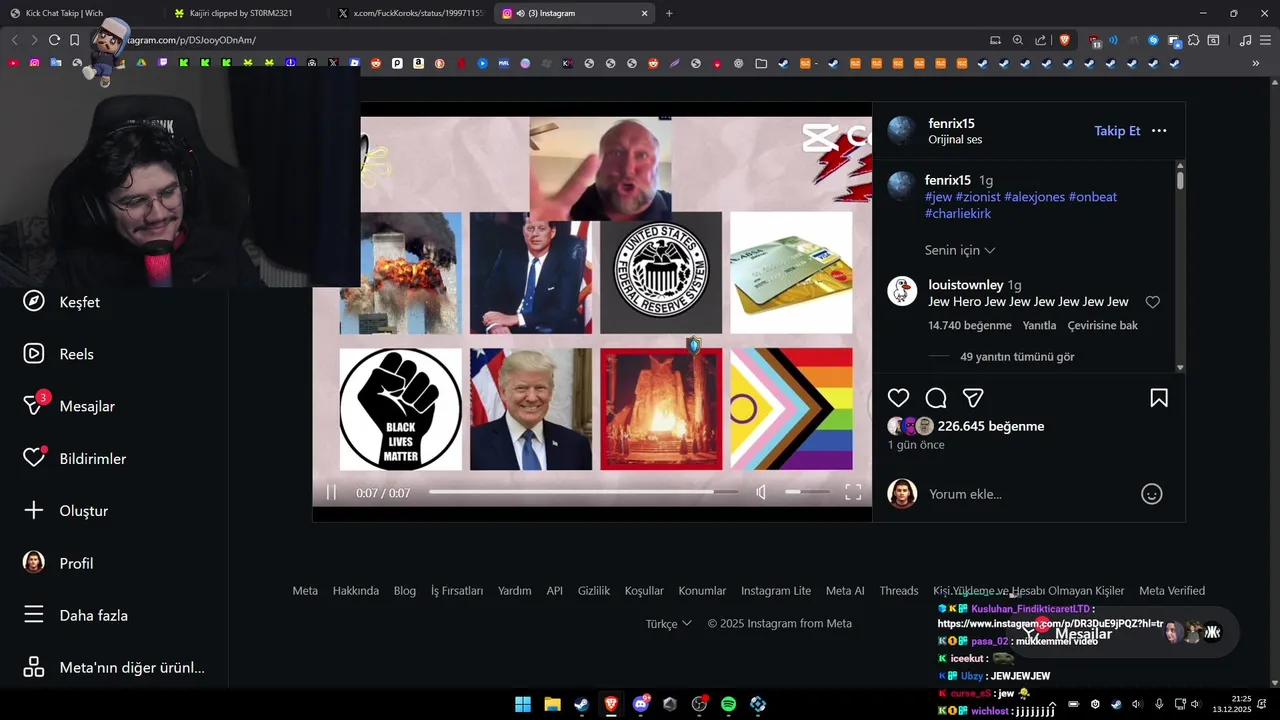Open the Meta Verified footer link
The height and width of the screenshot is (720, 1280).
tap(1172, 591)
